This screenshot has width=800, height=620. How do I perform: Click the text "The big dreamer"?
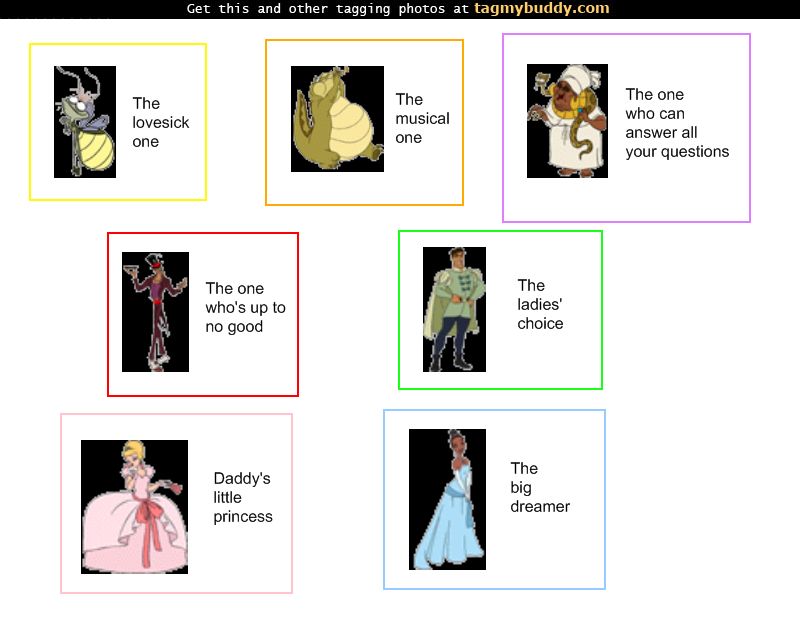[540, 487]
